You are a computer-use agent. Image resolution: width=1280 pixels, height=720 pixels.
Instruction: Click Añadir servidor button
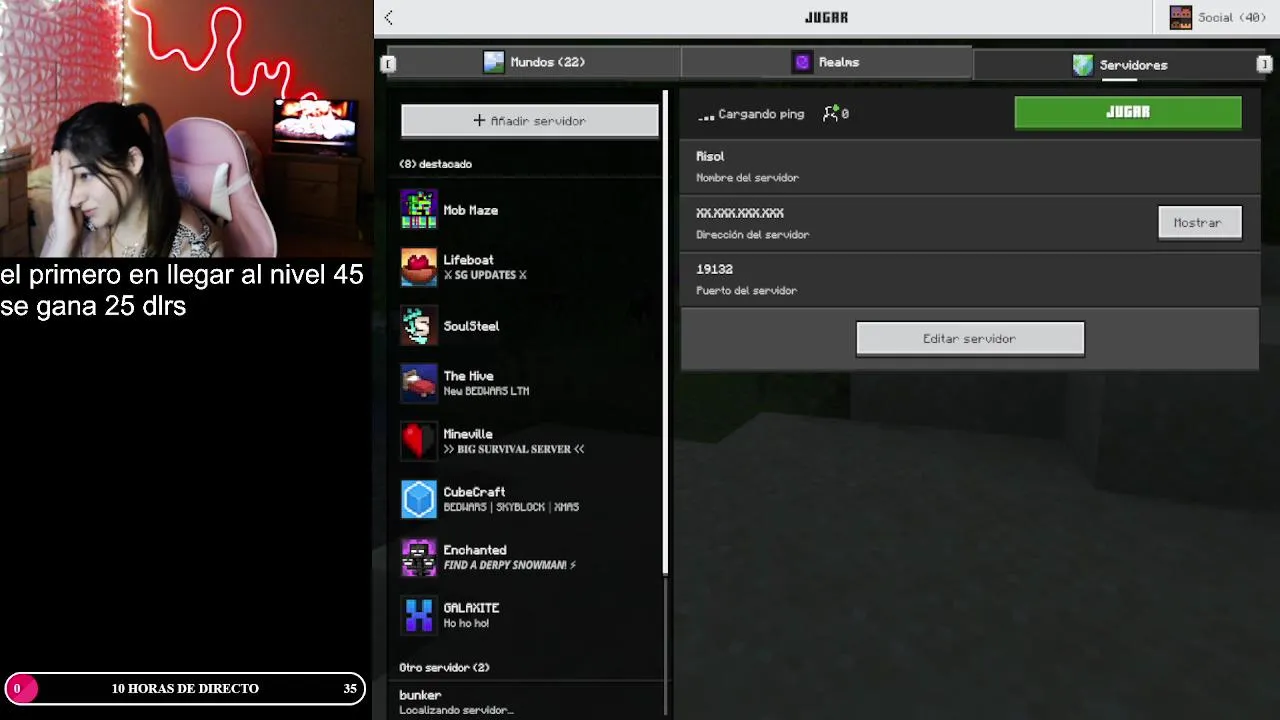[530, 121]
